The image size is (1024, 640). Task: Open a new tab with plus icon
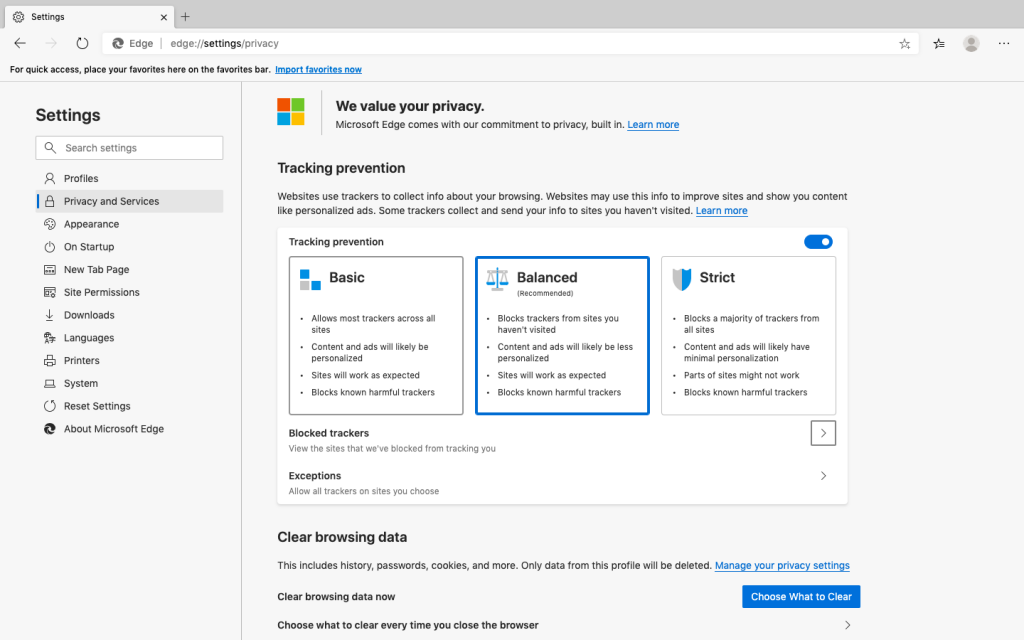point(185,17)
